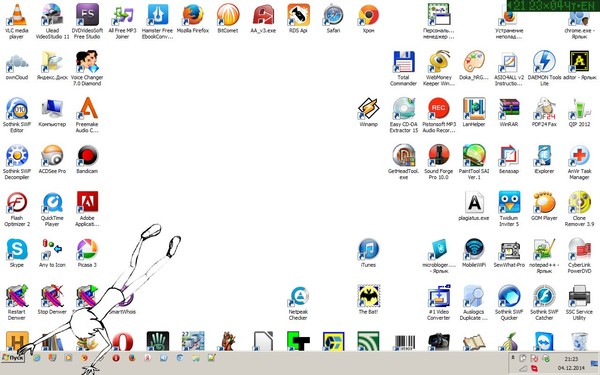Open the VLC media player shortcut
Image resolution: width=600 pixels, height=375 pixels.
click(17, 21)
